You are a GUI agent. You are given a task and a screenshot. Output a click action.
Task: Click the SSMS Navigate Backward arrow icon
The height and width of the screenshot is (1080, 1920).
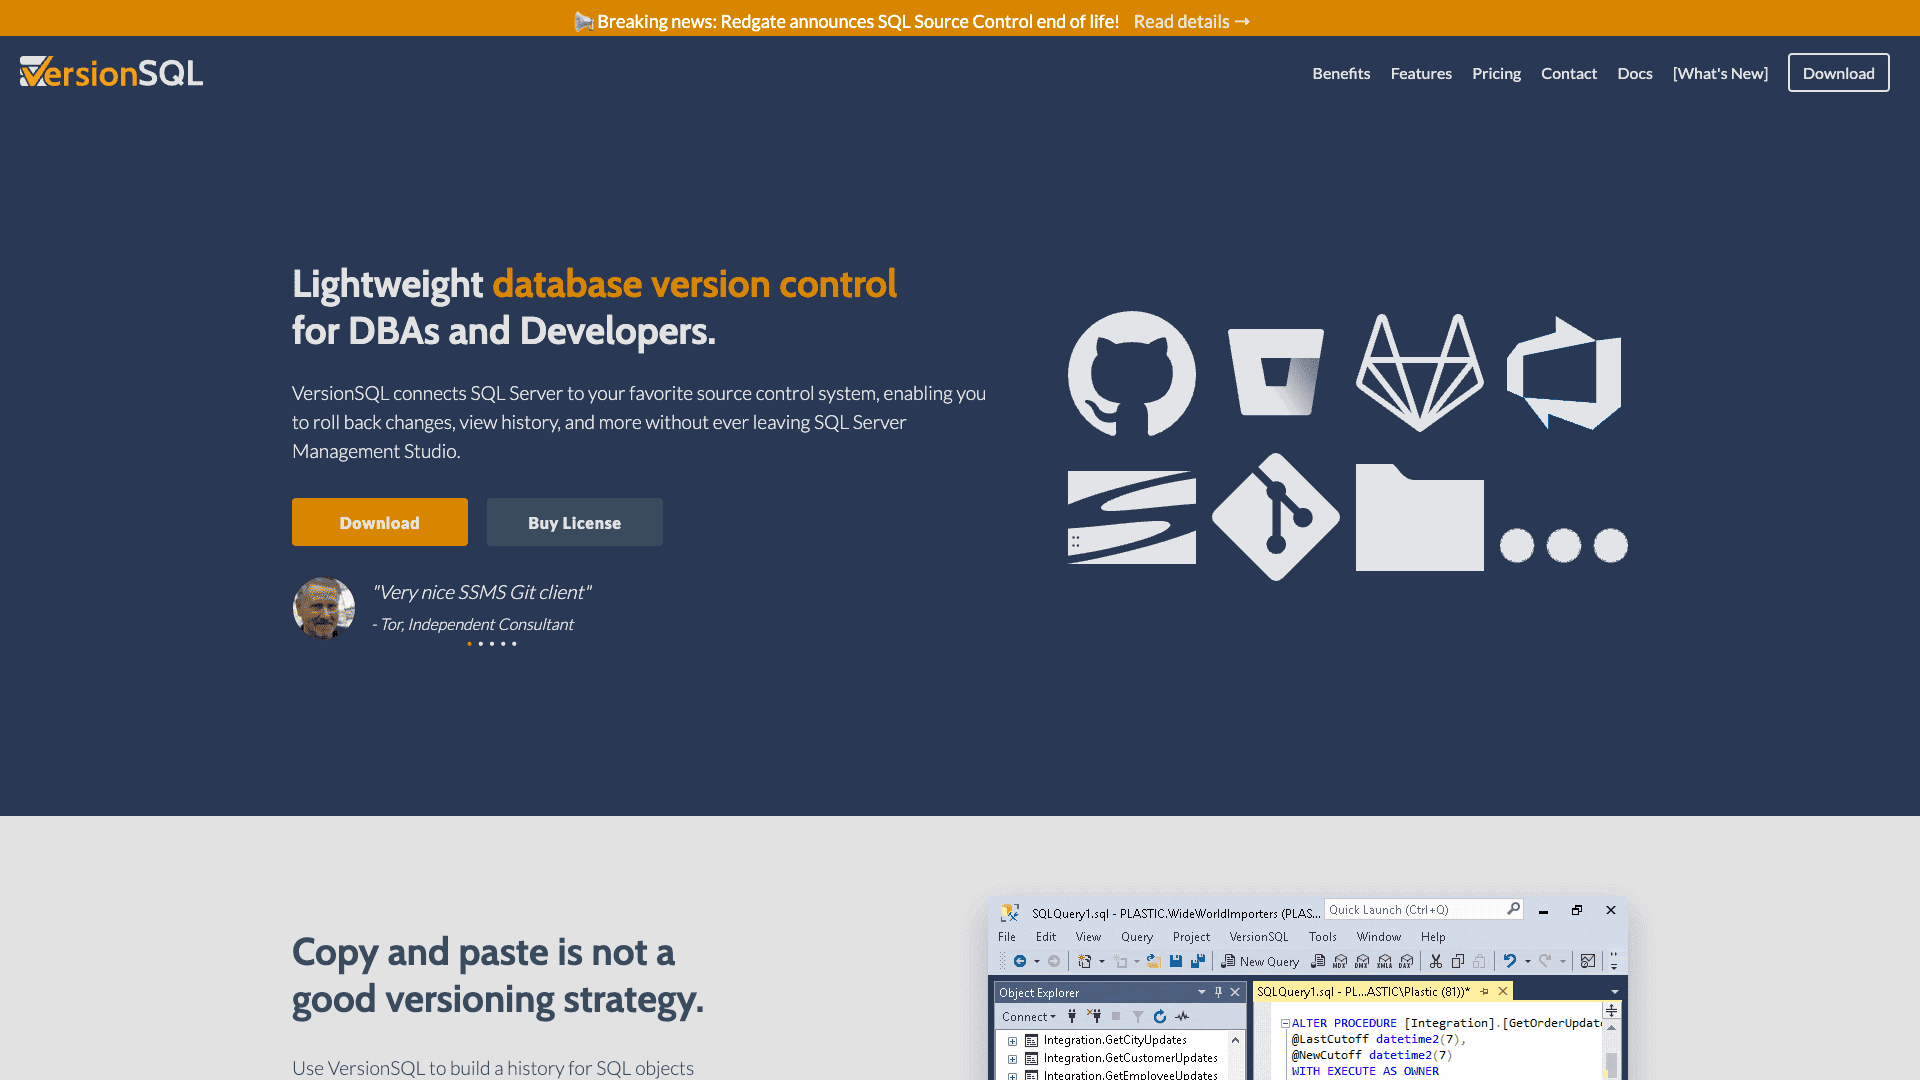(x=1020, y=961)
